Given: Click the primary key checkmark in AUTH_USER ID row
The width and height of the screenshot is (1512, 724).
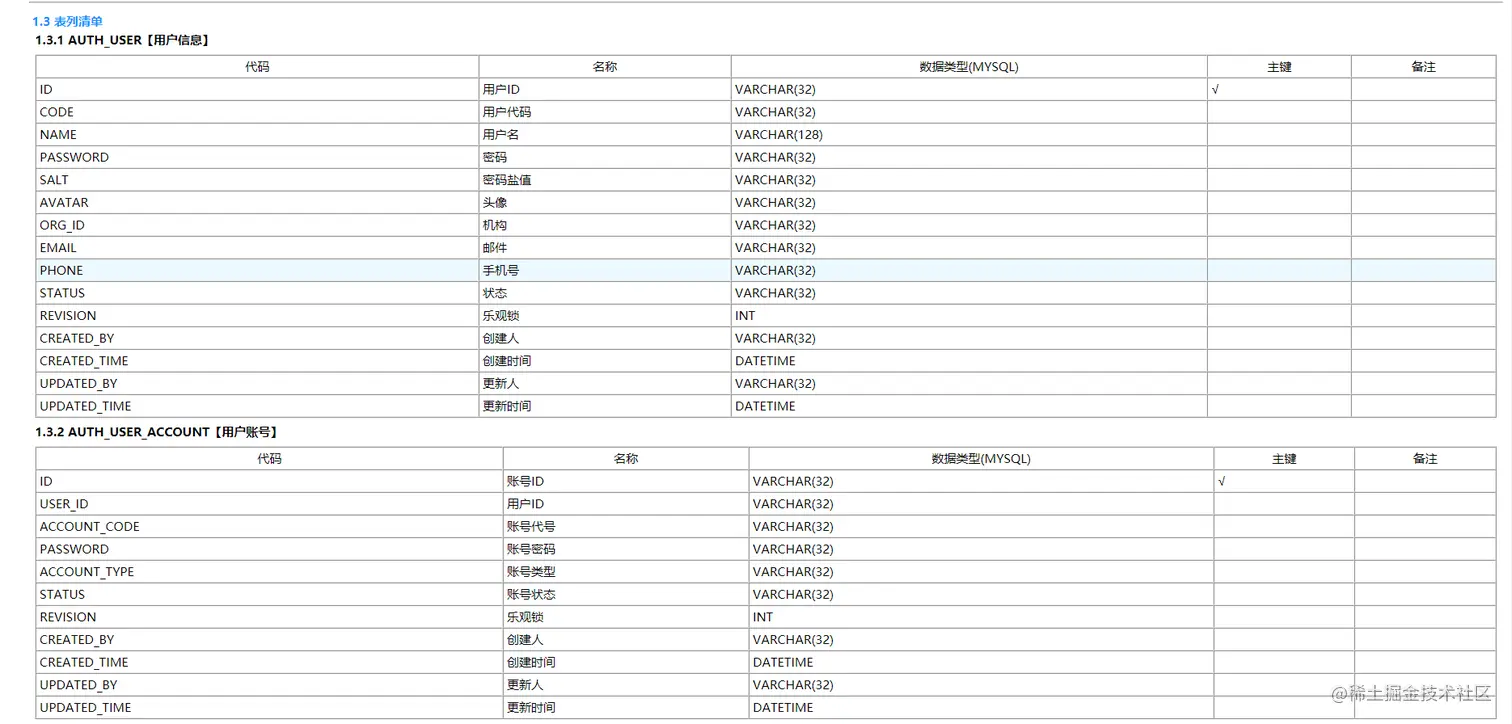Looking at the screenshot, I should (1215, 90).
